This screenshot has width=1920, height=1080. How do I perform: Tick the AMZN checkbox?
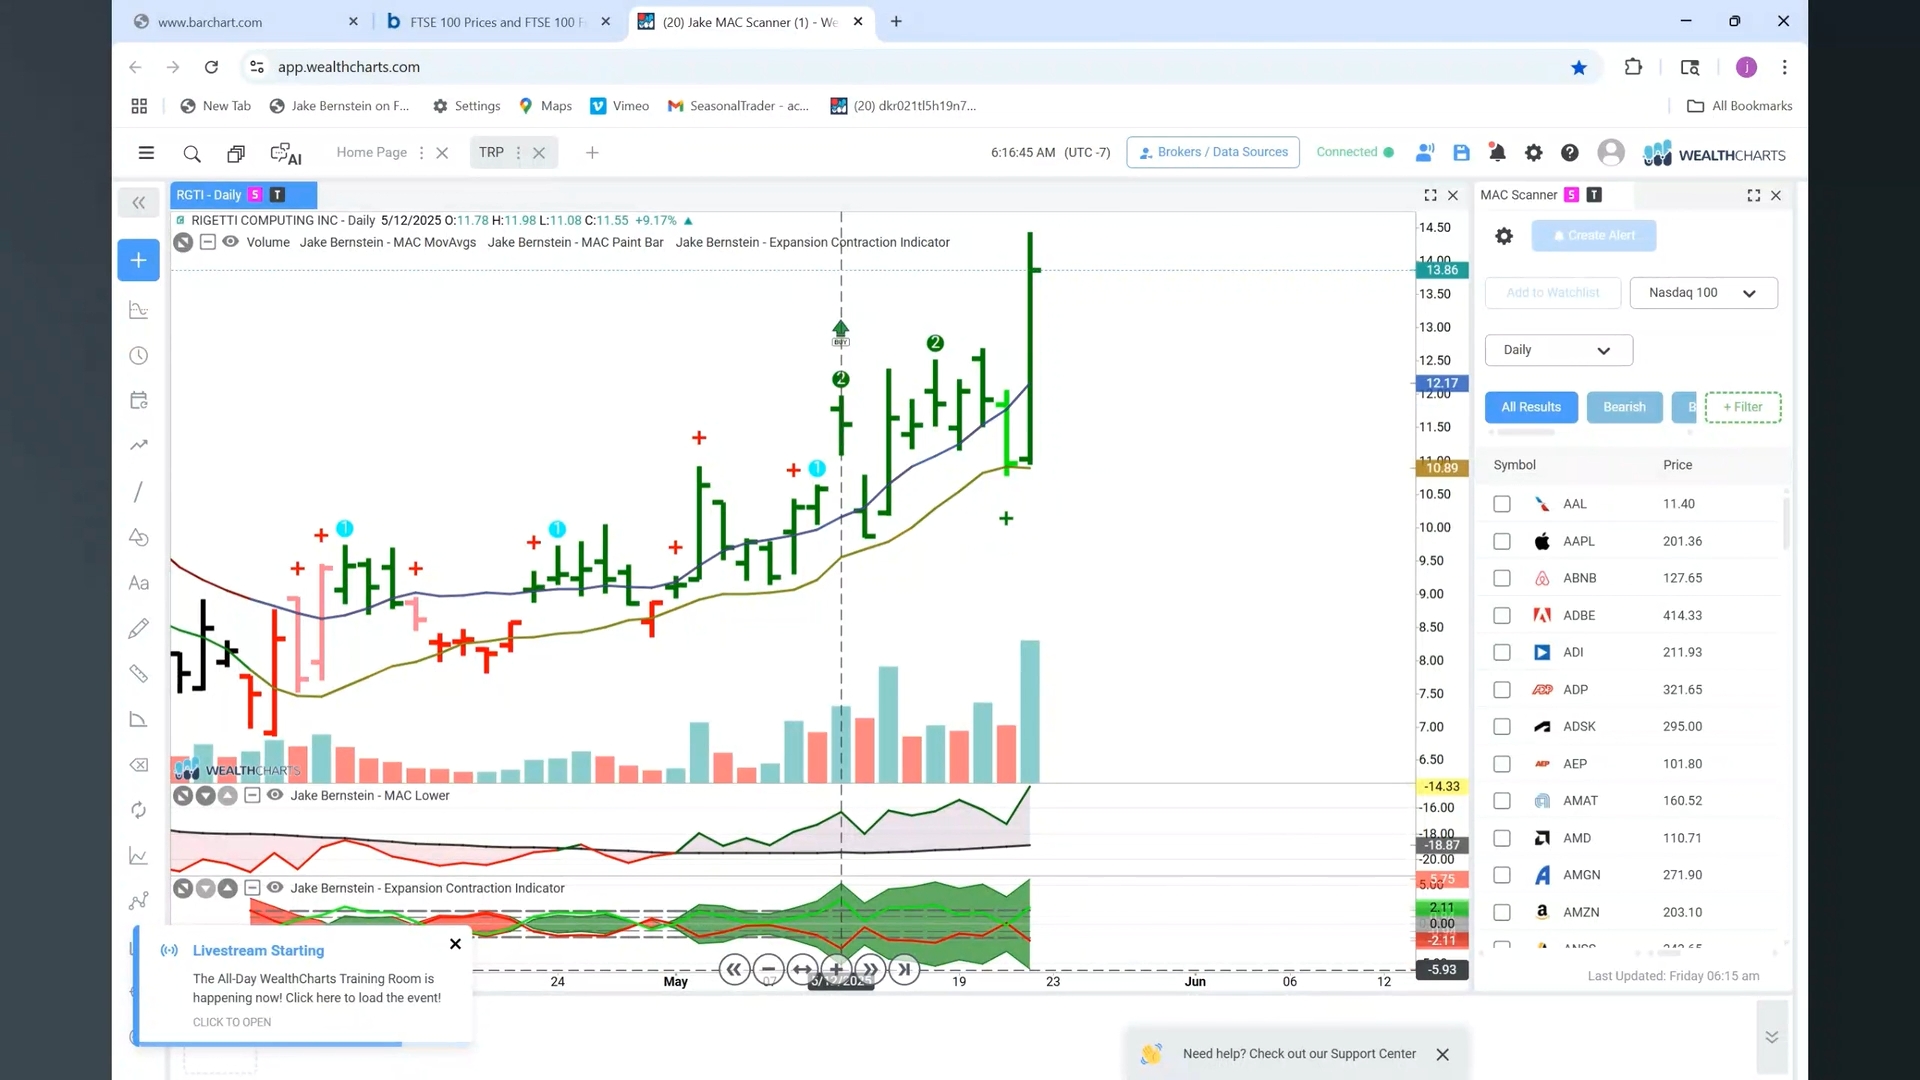pos(1502,912)
